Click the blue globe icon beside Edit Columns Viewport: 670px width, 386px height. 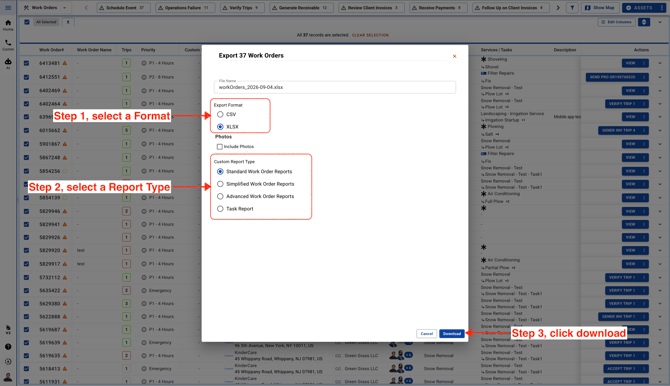pos(644,22)
